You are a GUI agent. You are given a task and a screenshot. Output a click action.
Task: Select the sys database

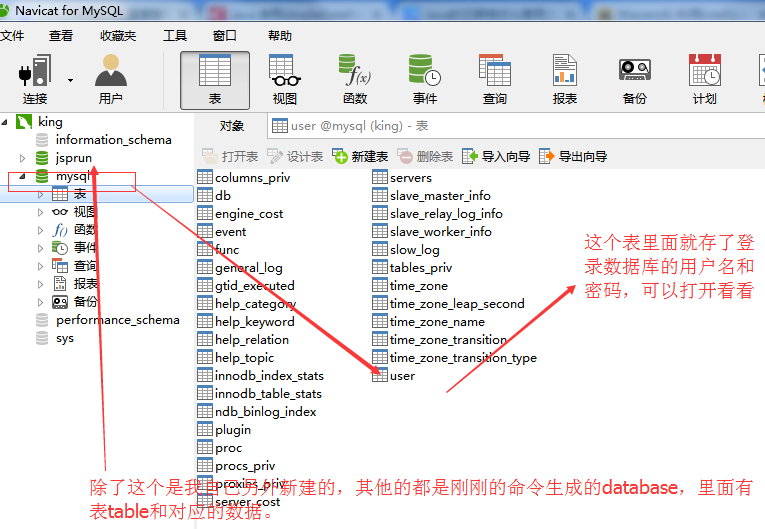pos(55,338)
